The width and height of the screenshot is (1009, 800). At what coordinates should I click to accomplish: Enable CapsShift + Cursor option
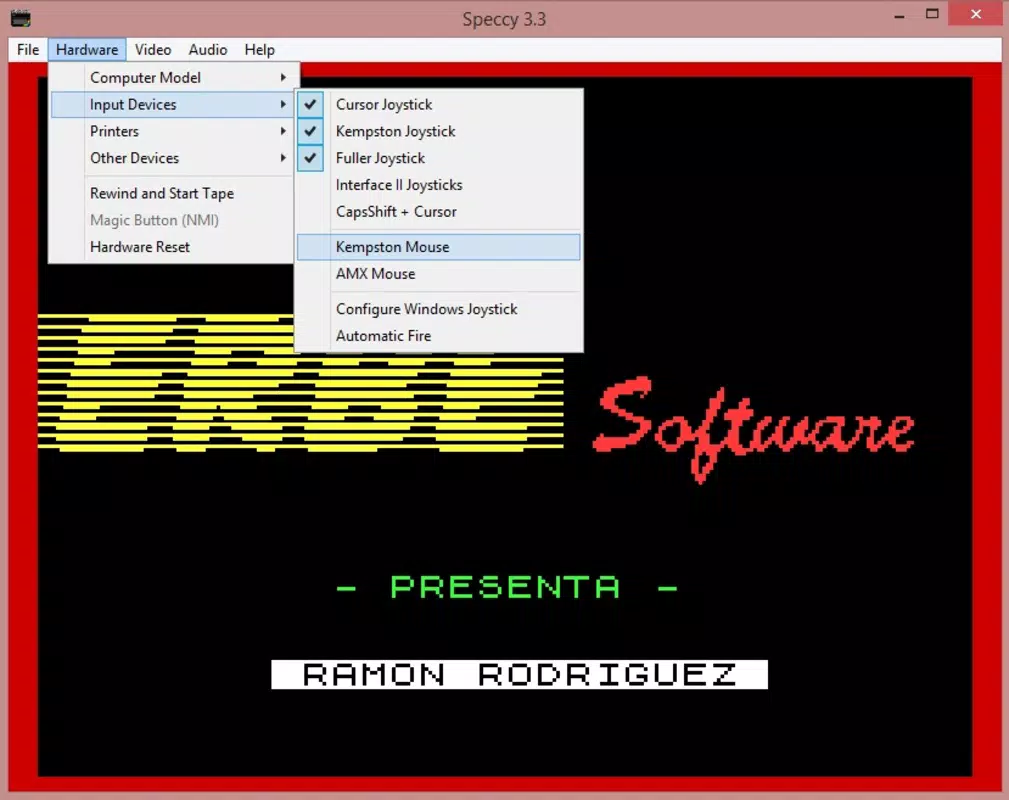click(439, 212)
